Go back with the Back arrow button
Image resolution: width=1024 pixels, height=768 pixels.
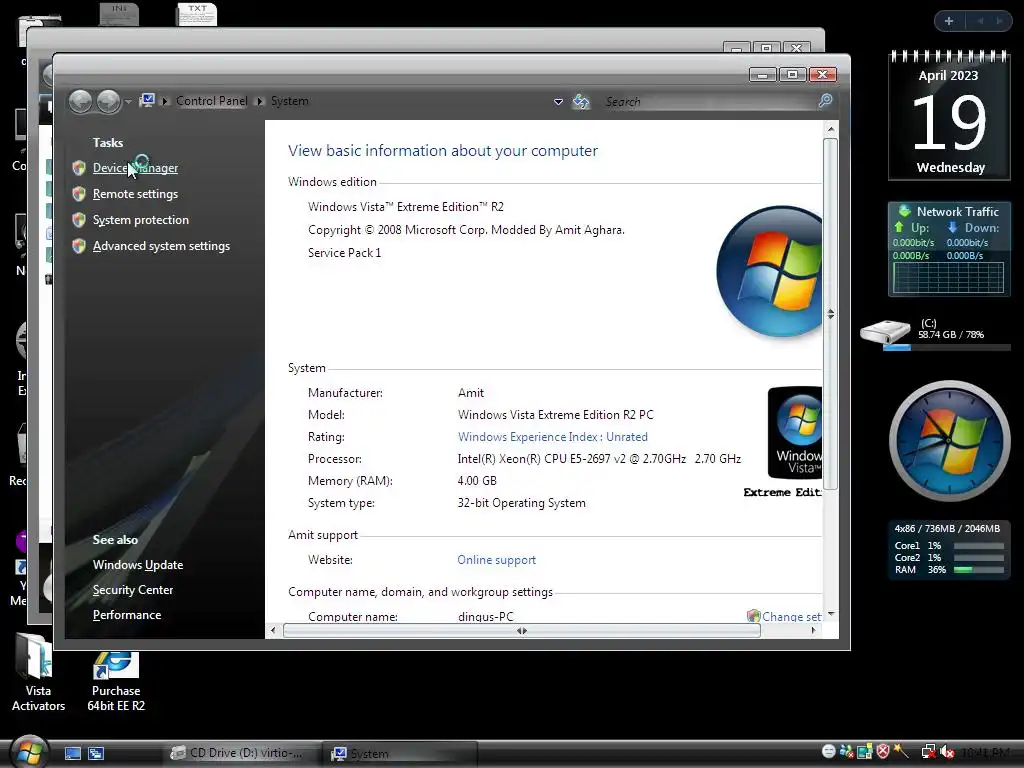(81, 101)
